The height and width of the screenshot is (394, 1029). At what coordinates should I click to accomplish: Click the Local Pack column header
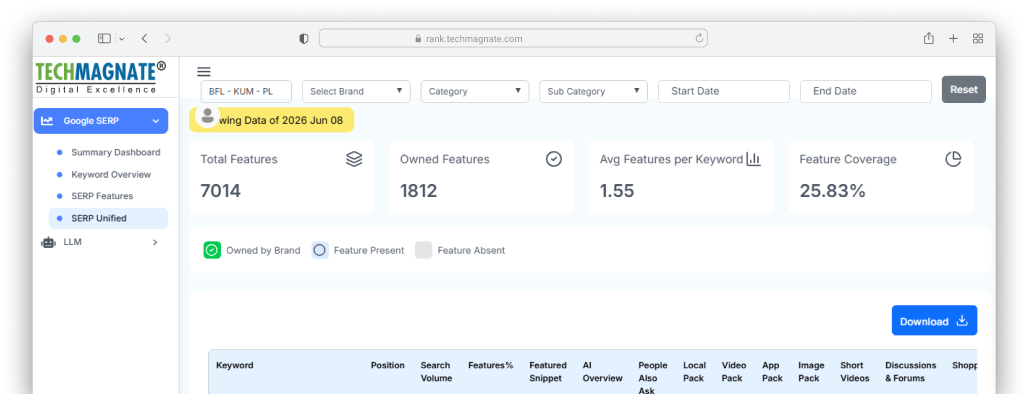point(695,372)
